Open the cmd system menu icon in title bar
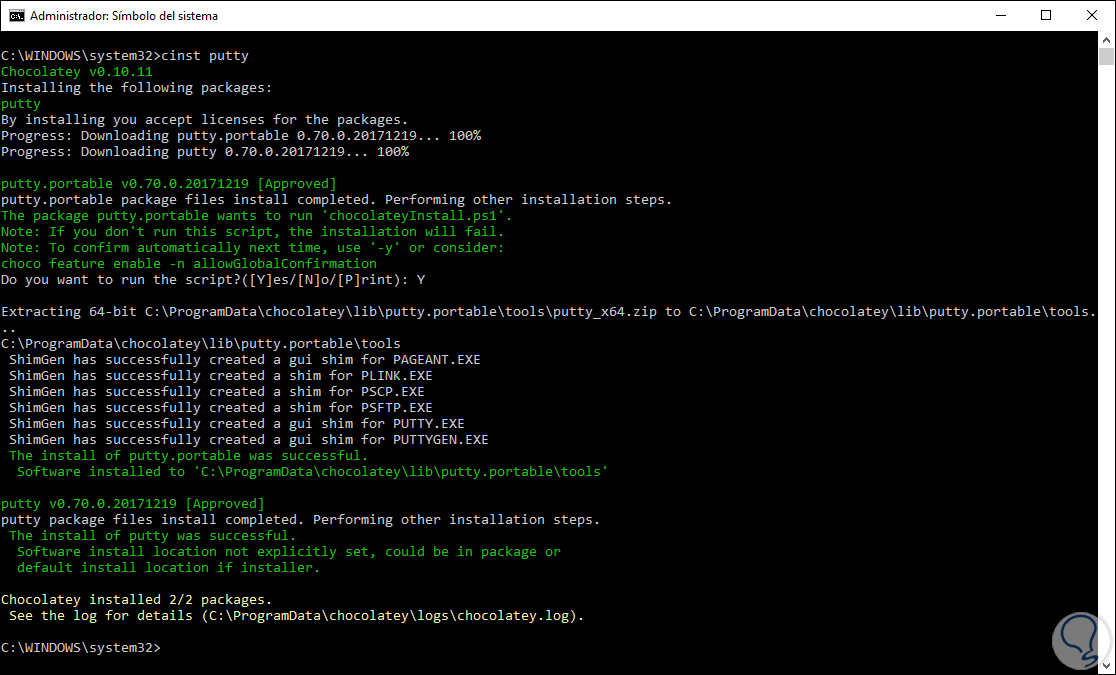 (16, 16)
